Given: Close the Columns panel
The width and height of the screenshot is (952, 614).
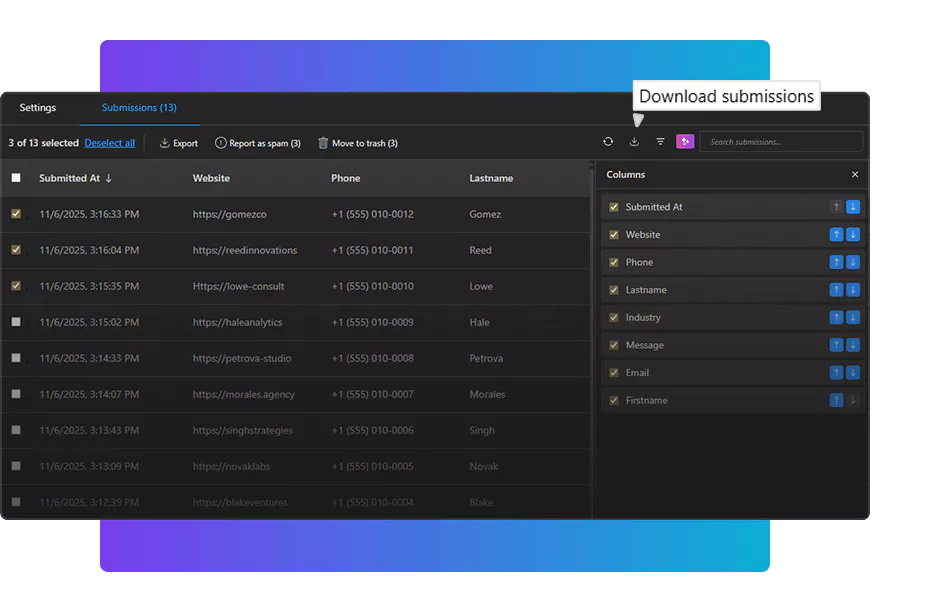Looking at the screenshot, I should (855, 175).
